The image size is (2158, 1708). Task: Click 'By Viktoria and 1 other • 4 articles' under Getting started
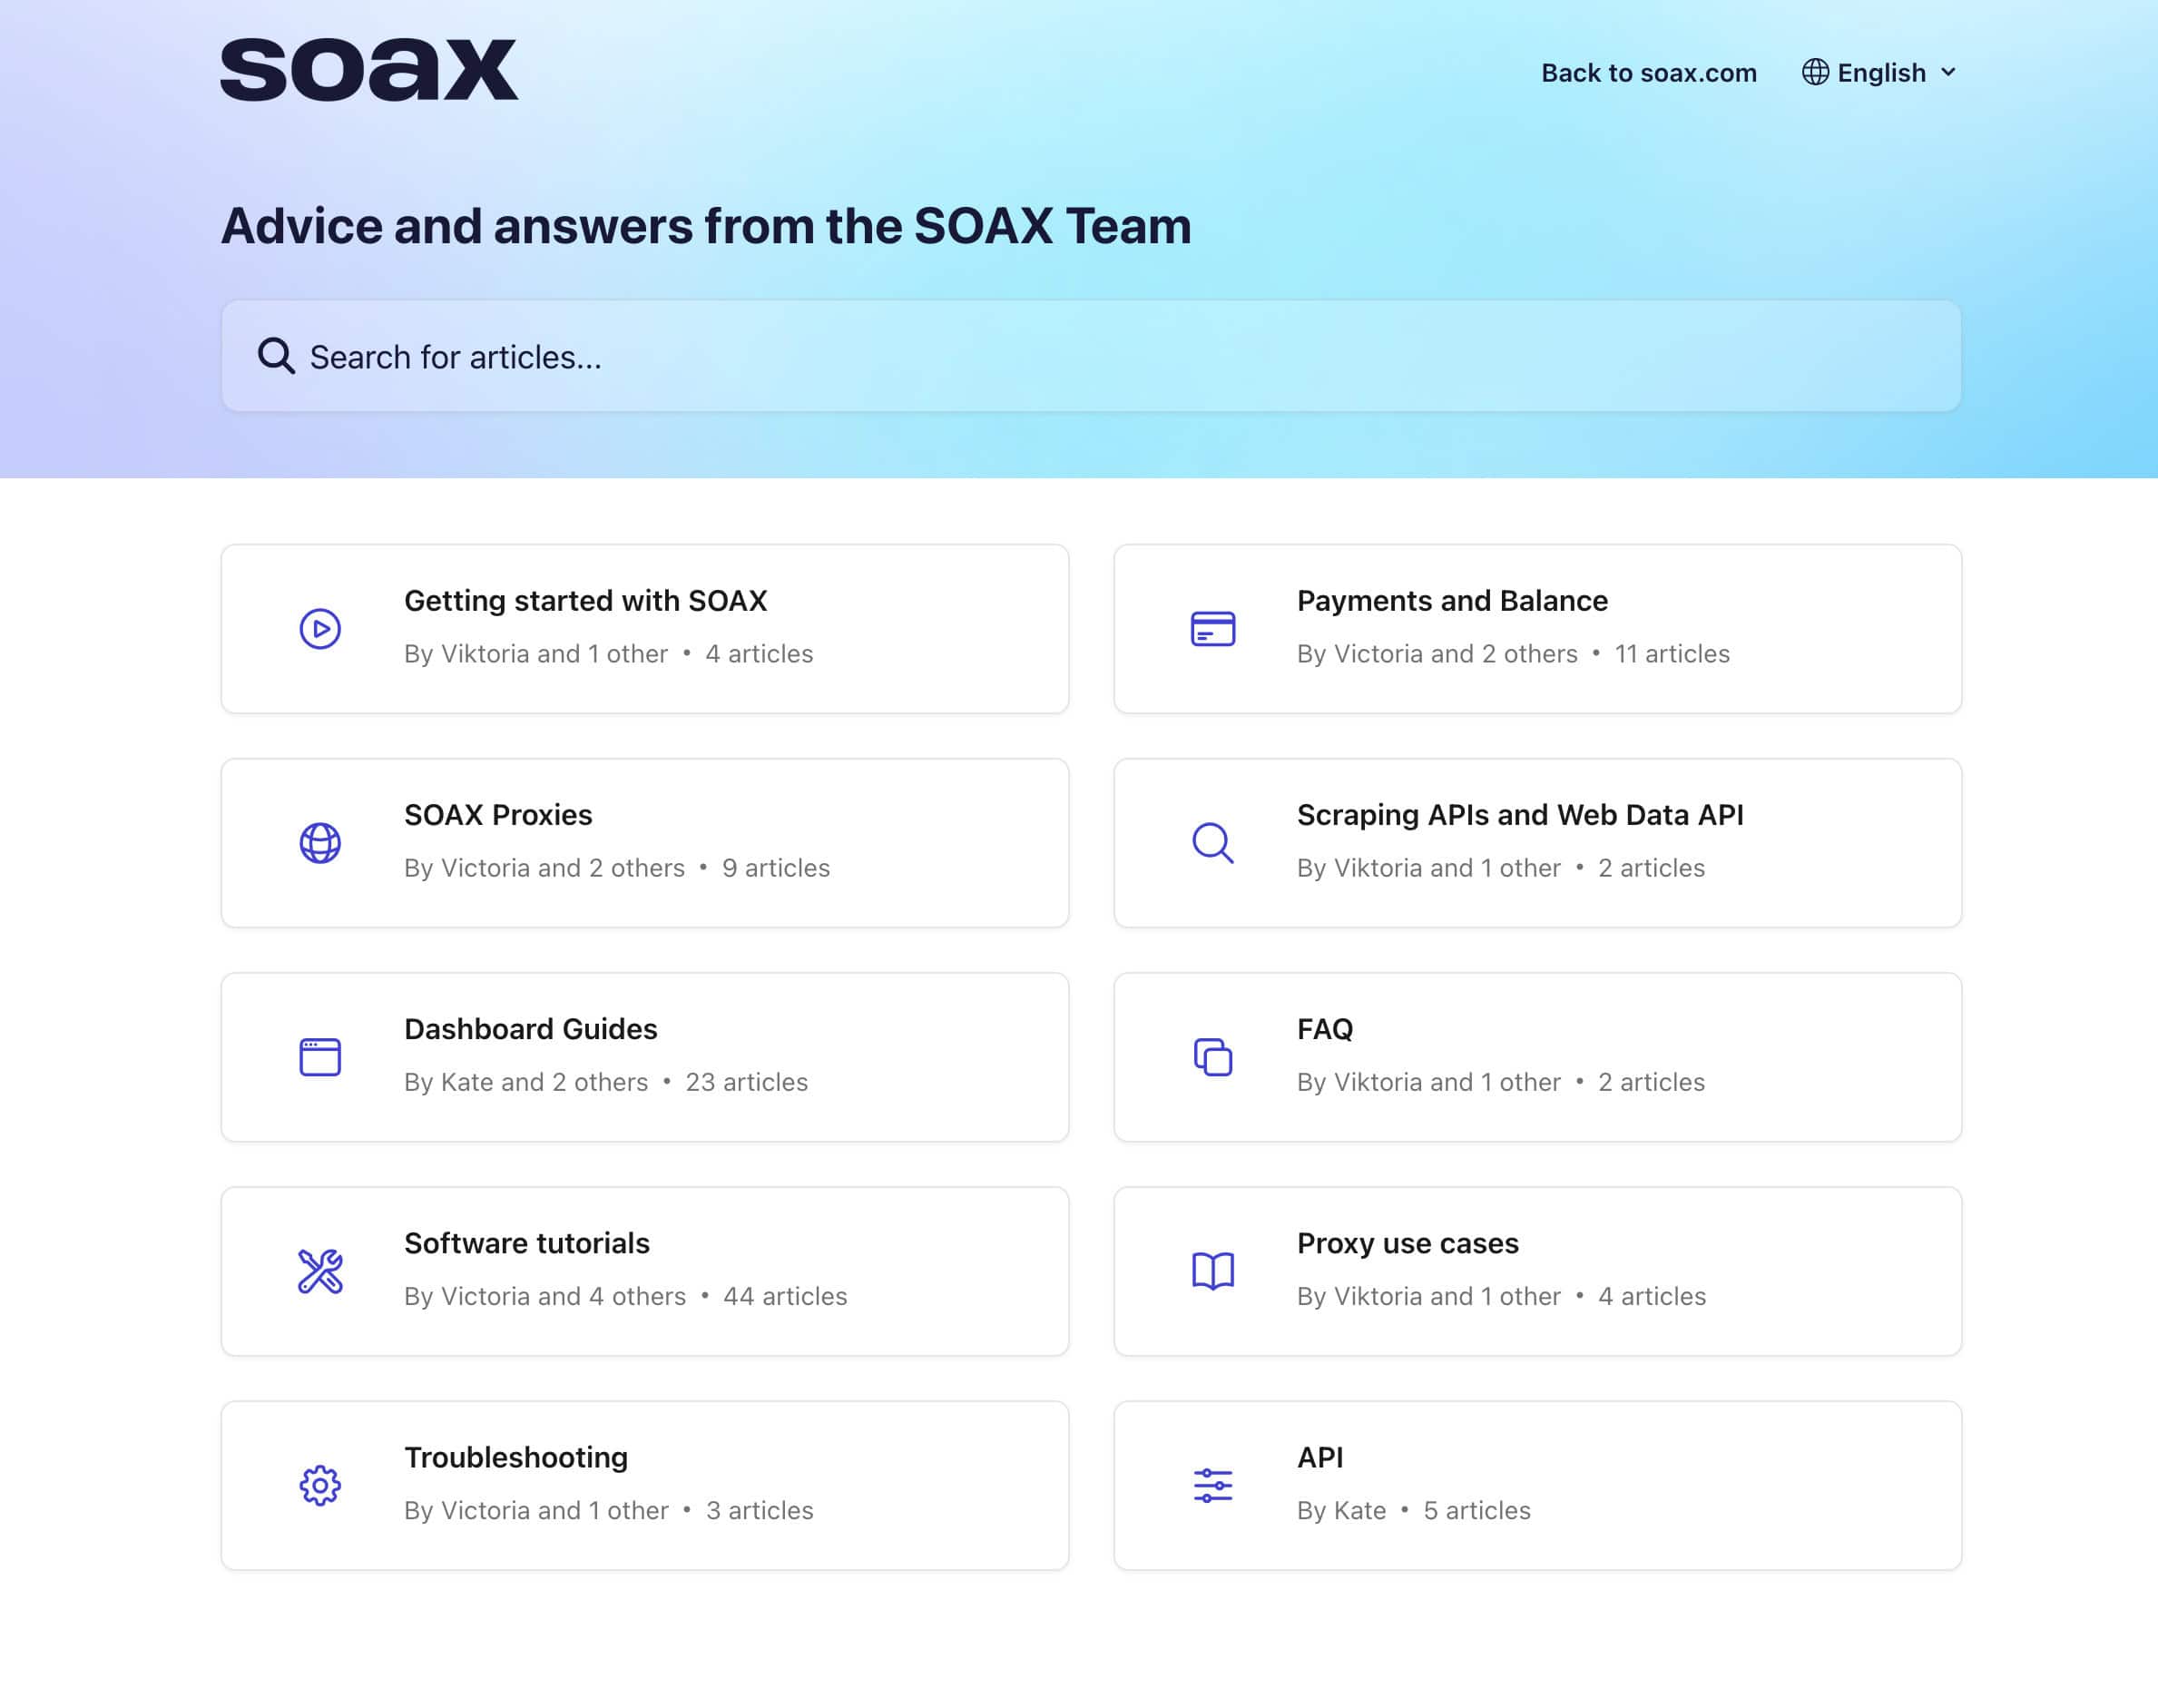[x=608, y=653]
